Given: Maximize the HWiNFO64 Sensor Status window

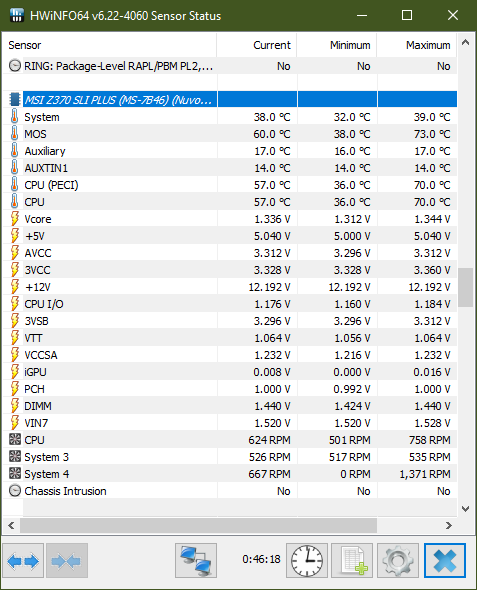Looking at the screenshot, I should pos(407,15).
